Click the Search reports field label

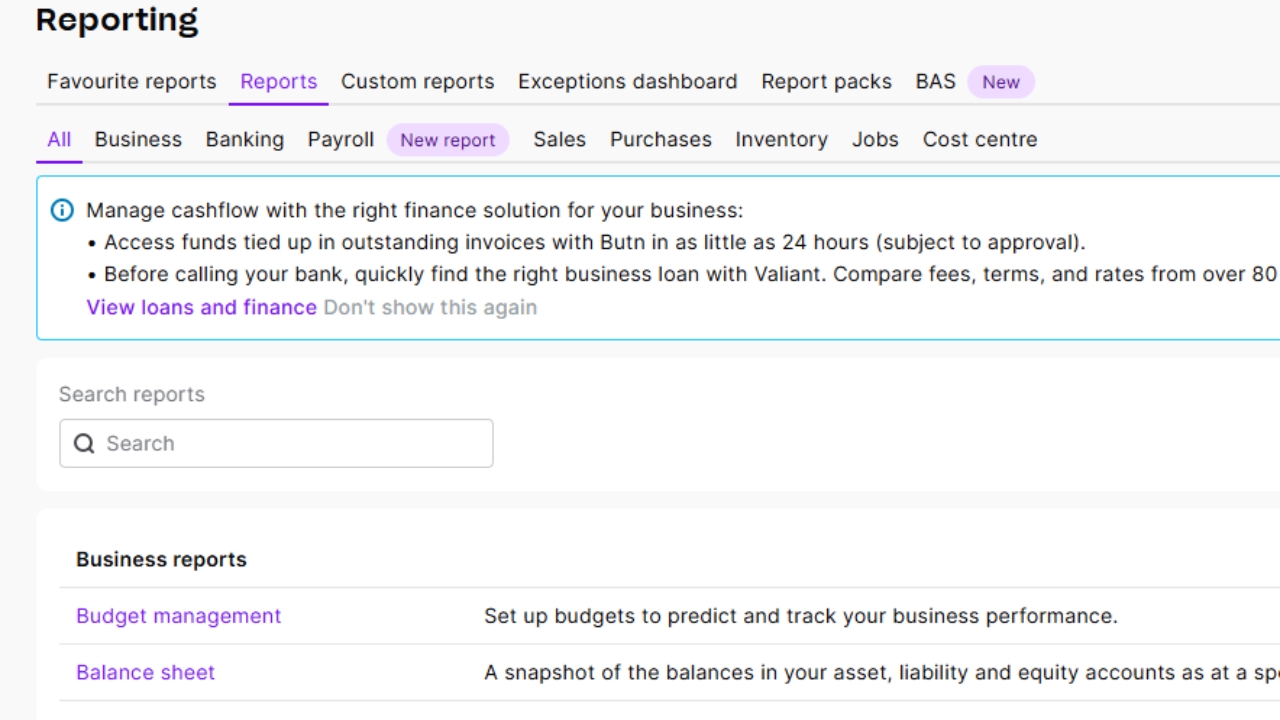point(132,394)
